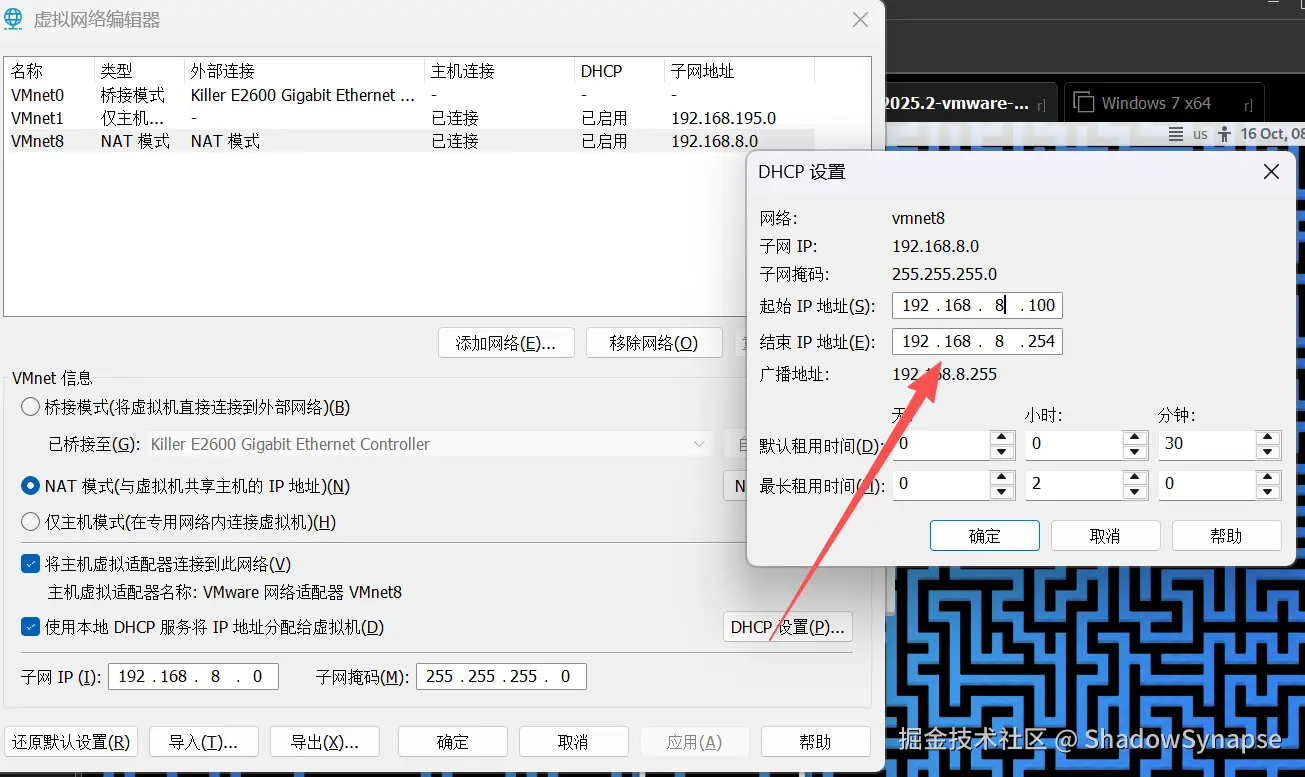
Task: Click the Windows 7 x64 tab icon
Action: [x=1082, y=103]
